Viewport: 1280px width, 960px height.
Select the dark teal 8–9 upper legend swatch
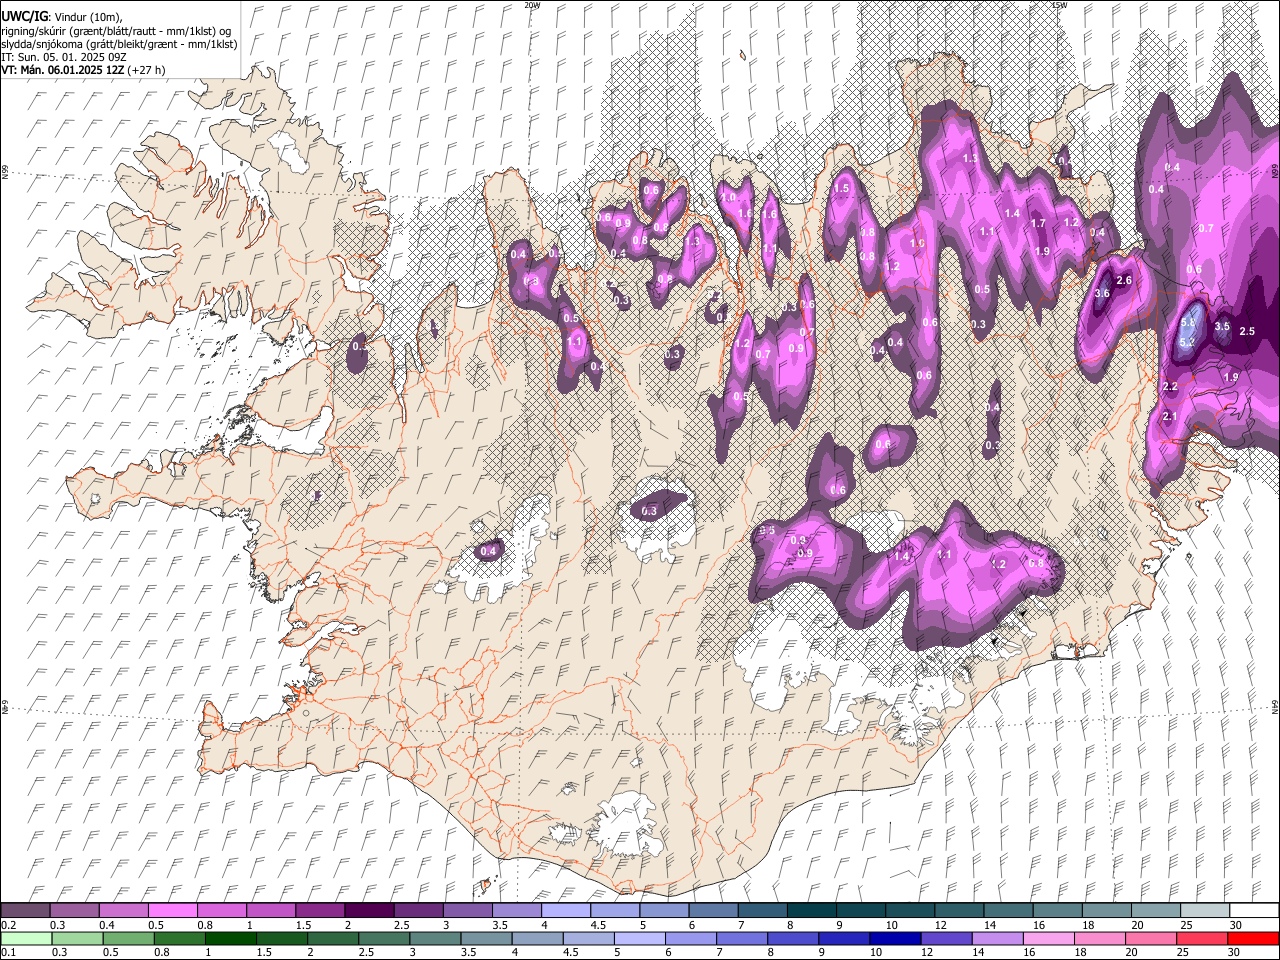(812, 910)
